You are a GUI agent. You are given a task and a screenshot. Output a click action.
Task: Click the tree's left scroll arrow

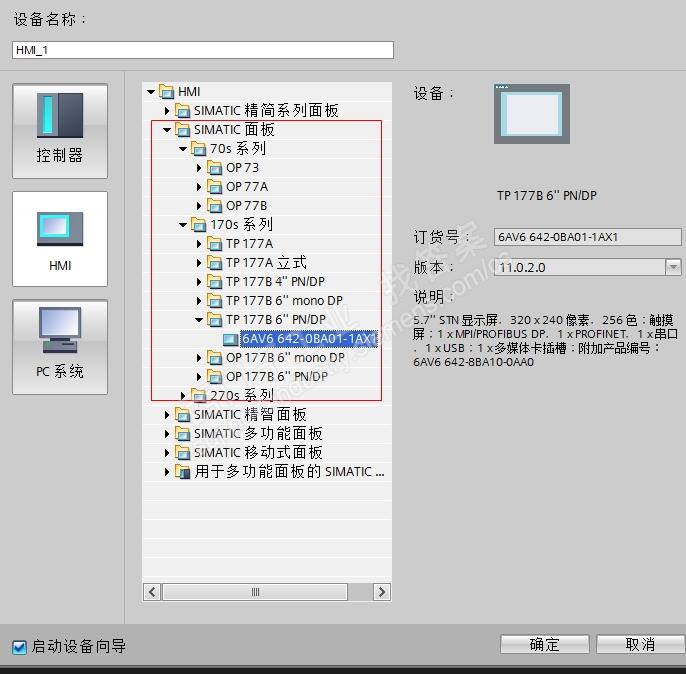152,592
